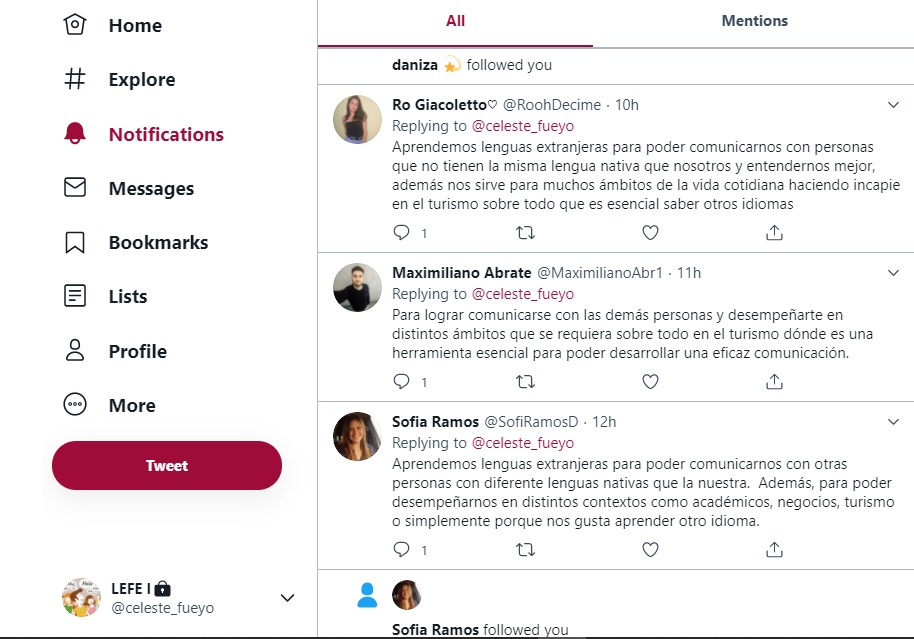Open More options menu in sidebar
This screenshot has width=914, height=639.
[x=75, y=405]
